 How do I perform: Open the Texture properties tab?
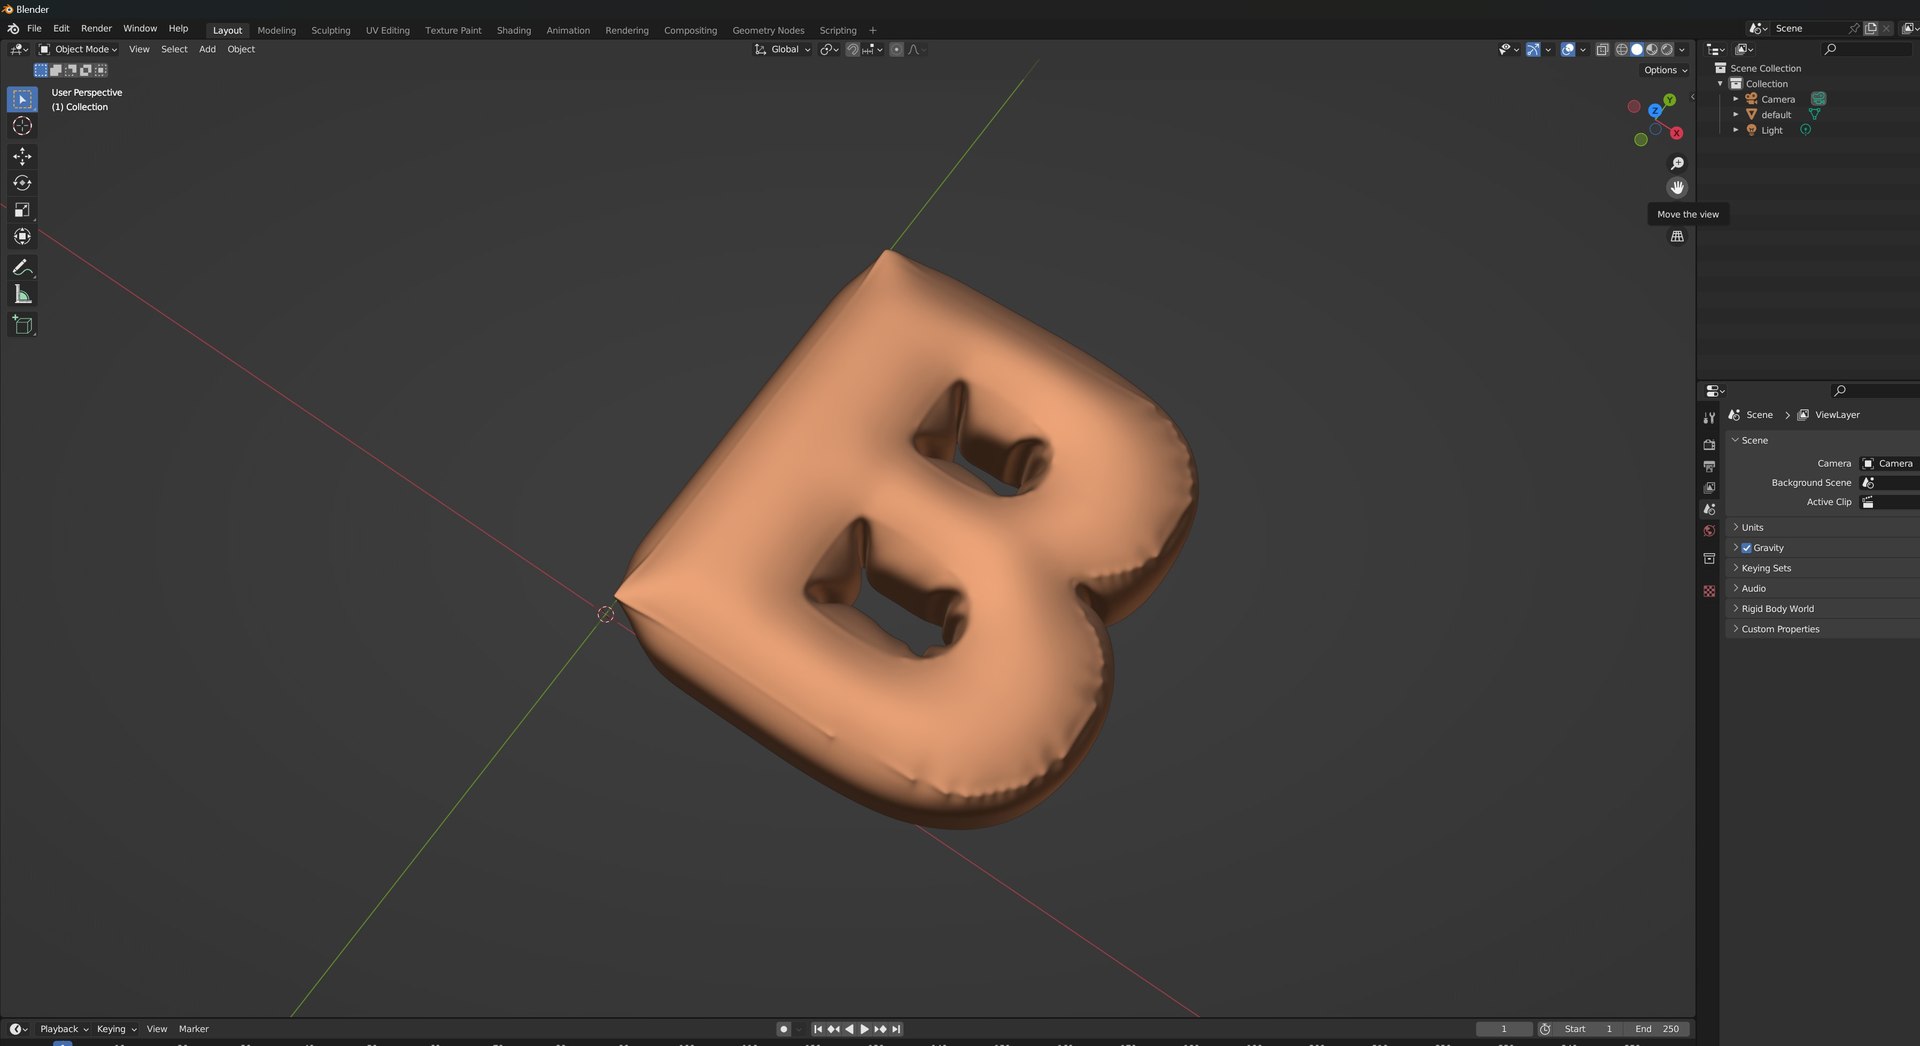(x=1709, y=591)
